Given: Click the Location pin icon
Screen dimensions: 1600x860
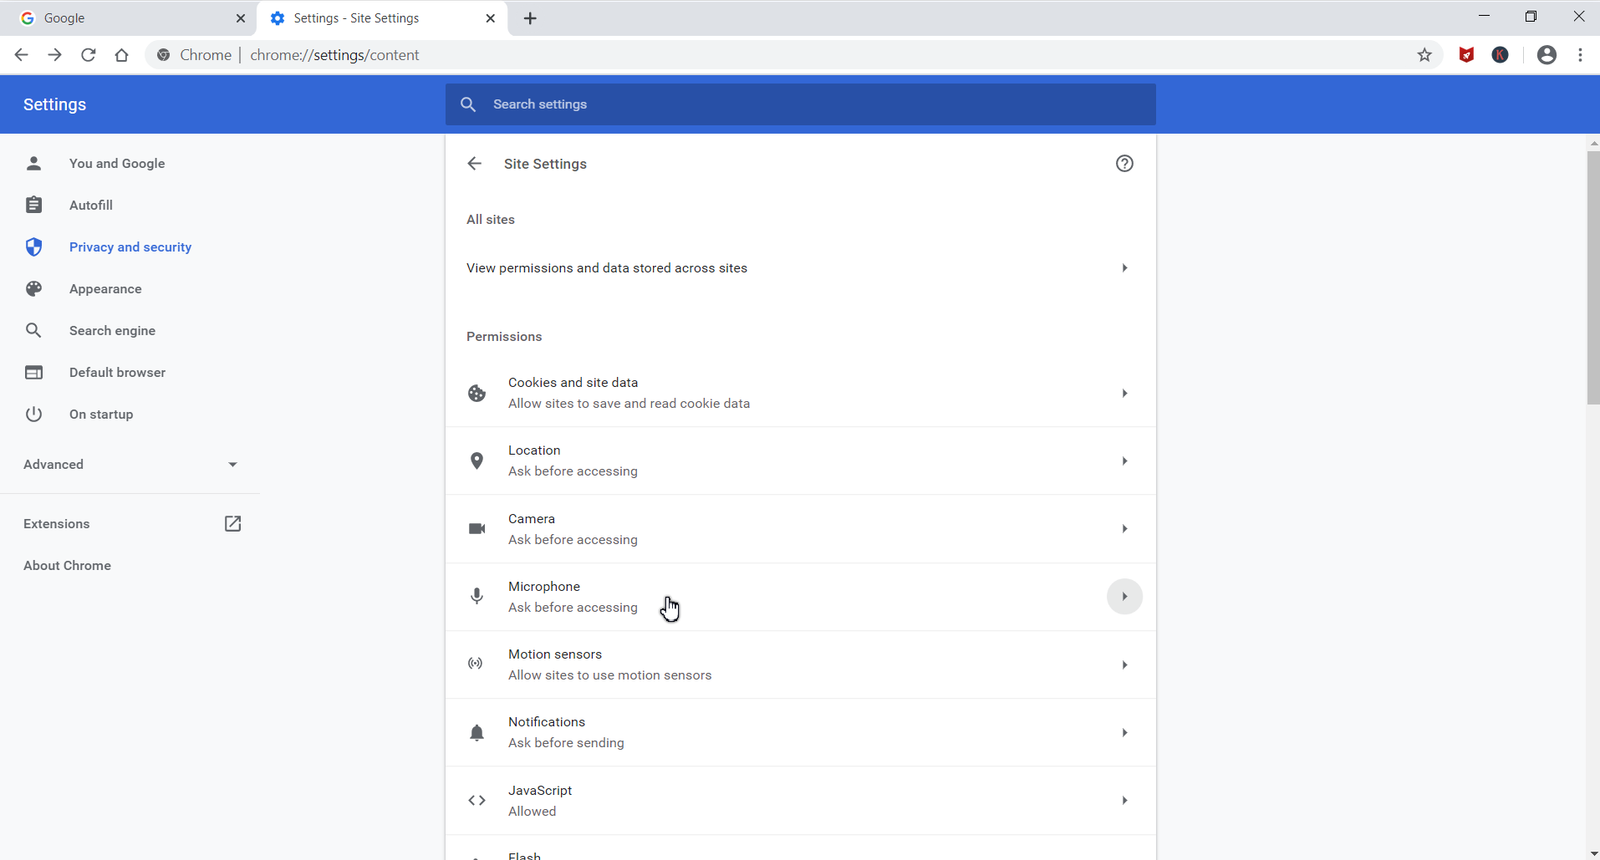Looking at the screenshot, I should (x=477, y=461).
